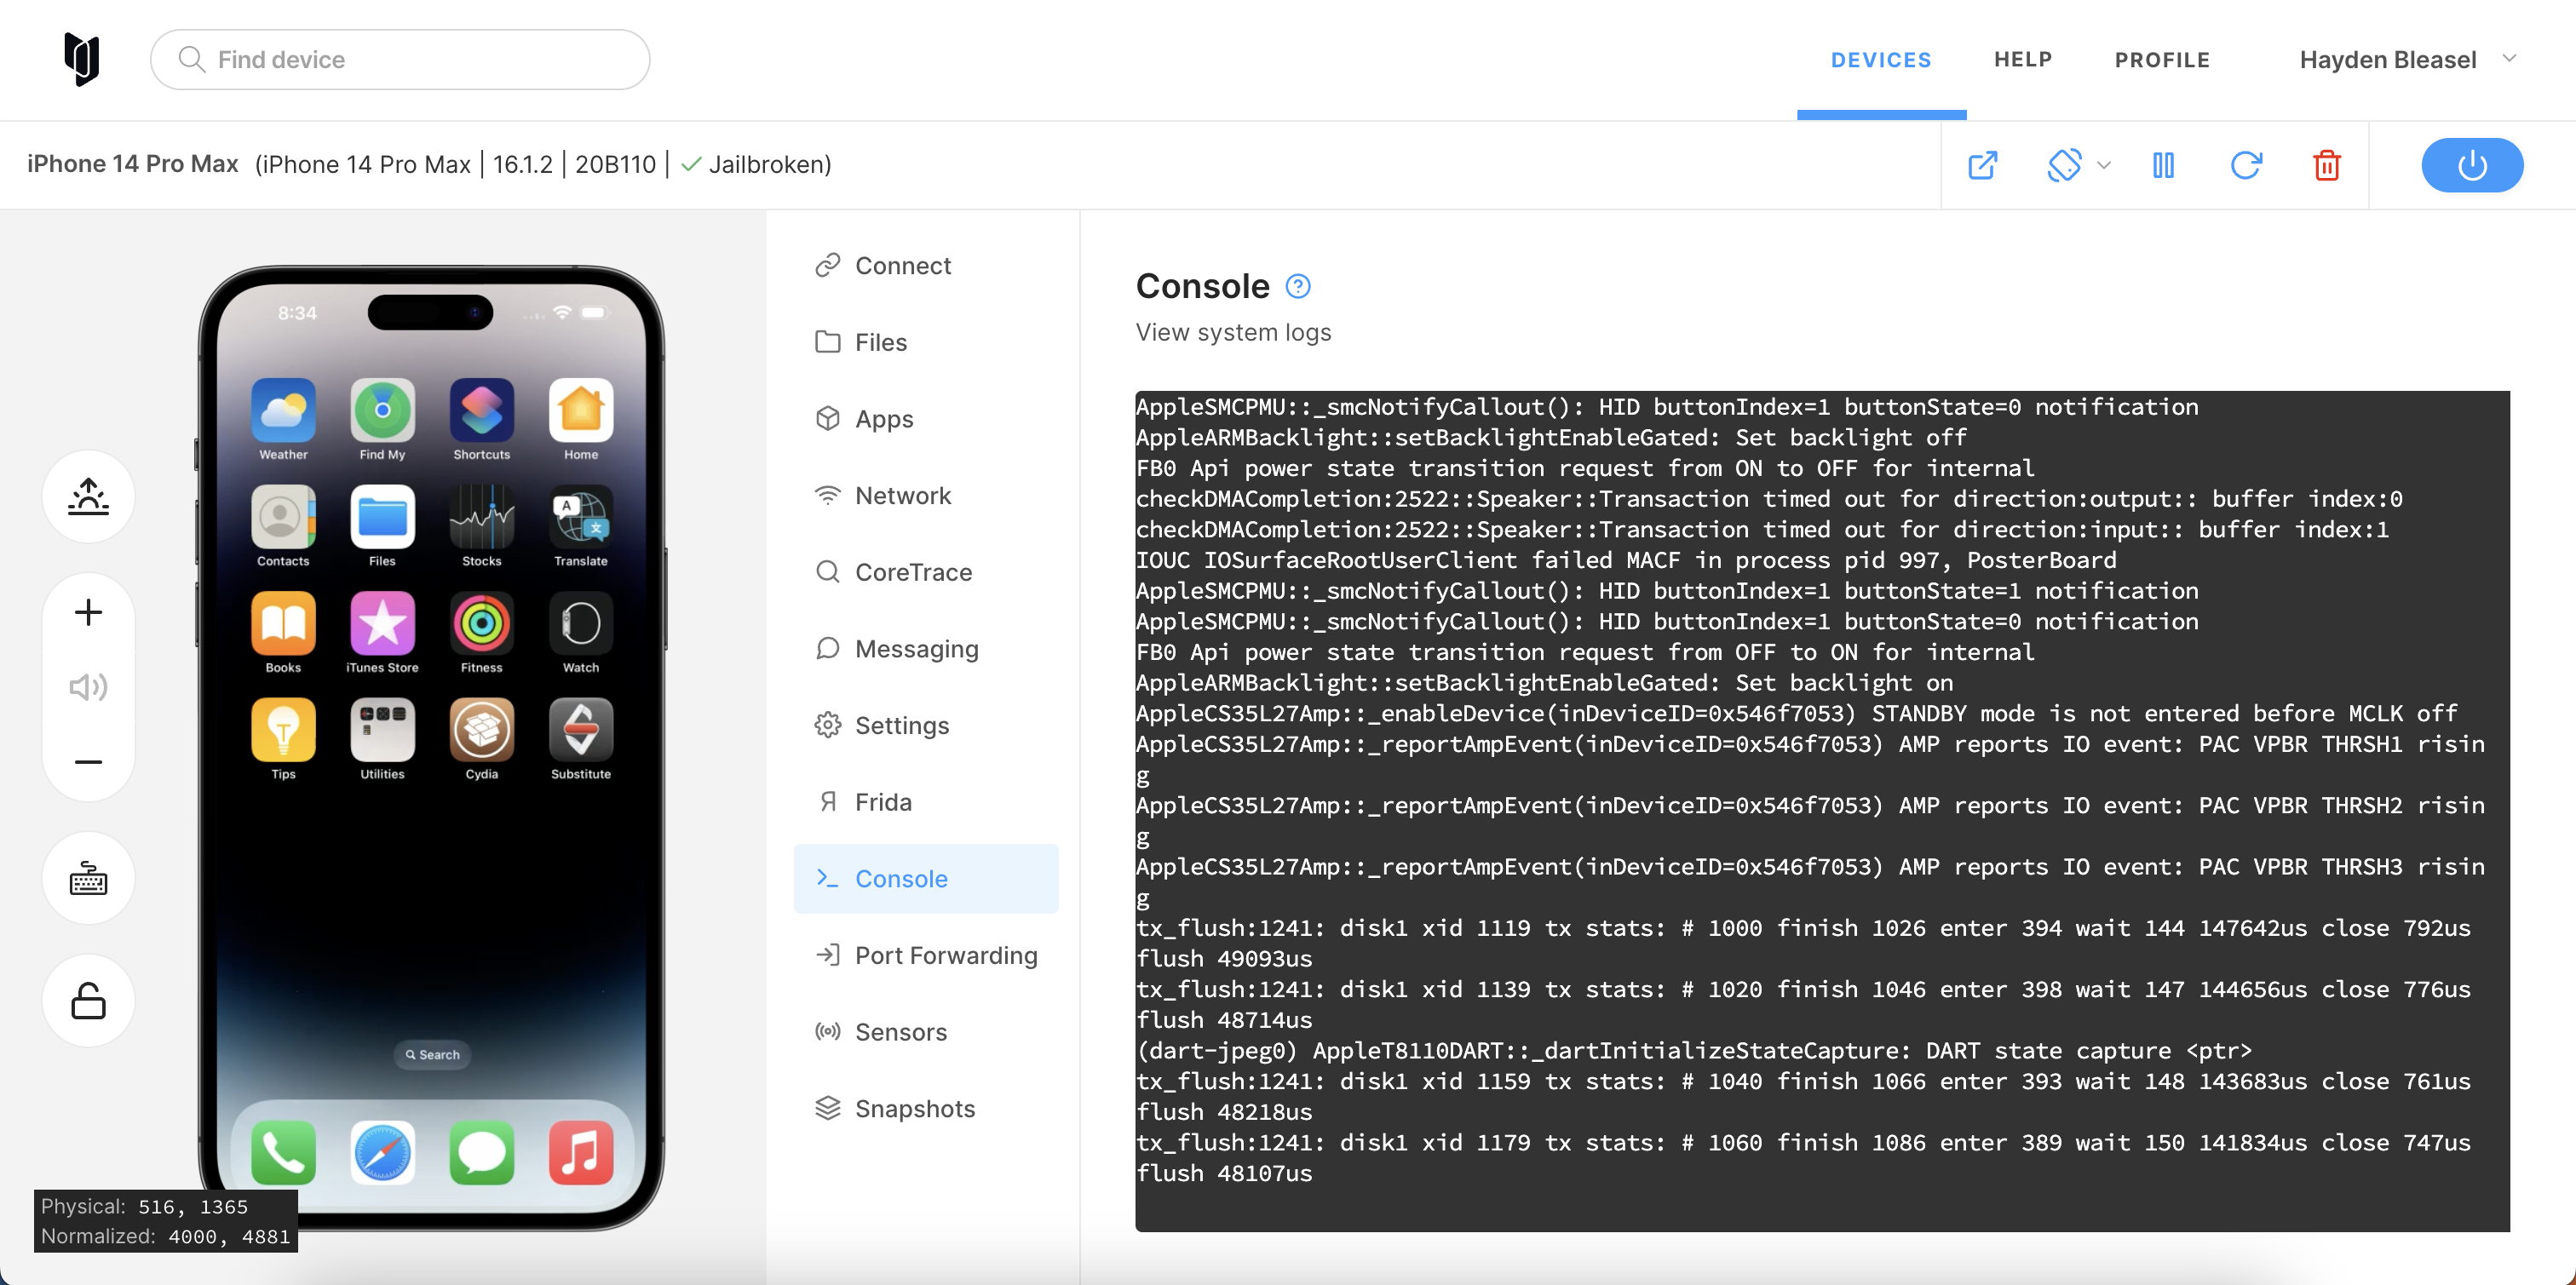
Task: Click the 'Set backlight off' log line
Action: [1551, 438]
